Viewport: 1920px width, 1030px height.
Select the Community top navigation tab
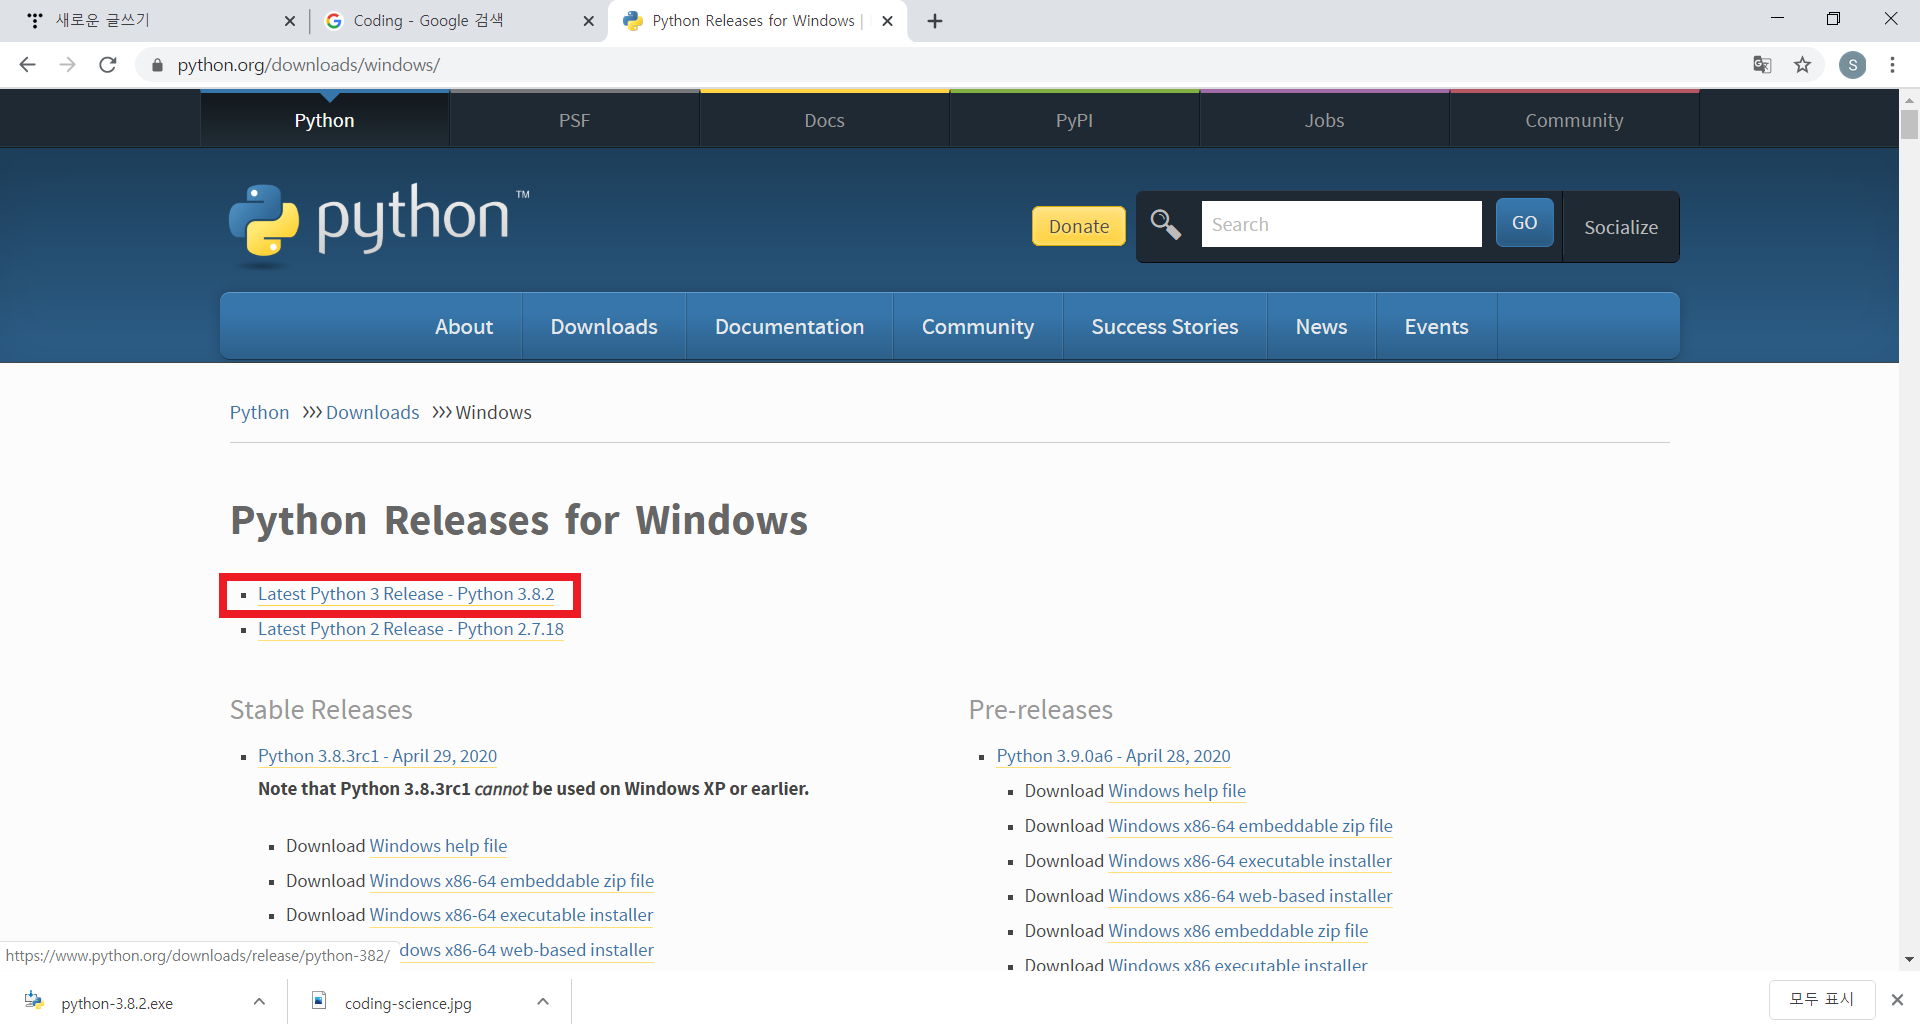[x=1574, y=120]
